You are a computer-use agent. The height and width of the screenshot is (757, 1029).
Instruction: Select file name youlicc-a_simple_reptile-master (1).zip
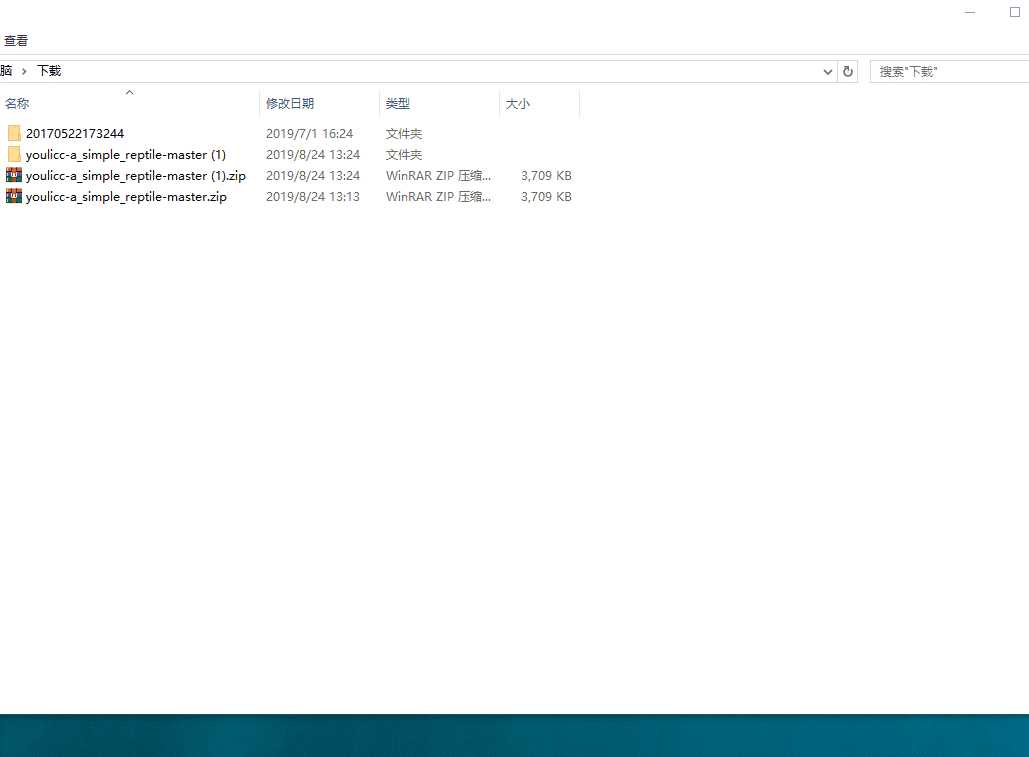coord(136,176)
